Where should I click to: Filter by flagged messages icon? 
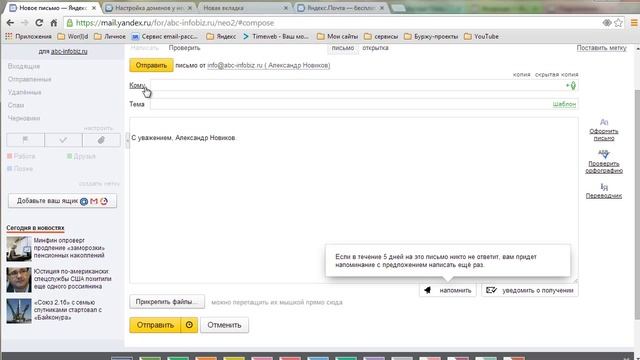pos(25,140)
